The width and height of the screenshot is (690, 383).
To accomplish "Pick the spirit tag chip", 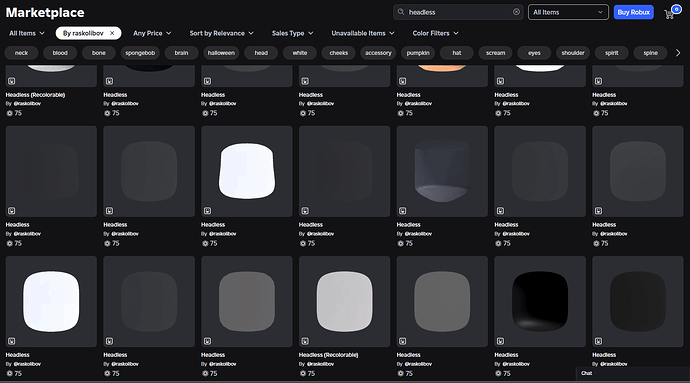I will (612, 53).
